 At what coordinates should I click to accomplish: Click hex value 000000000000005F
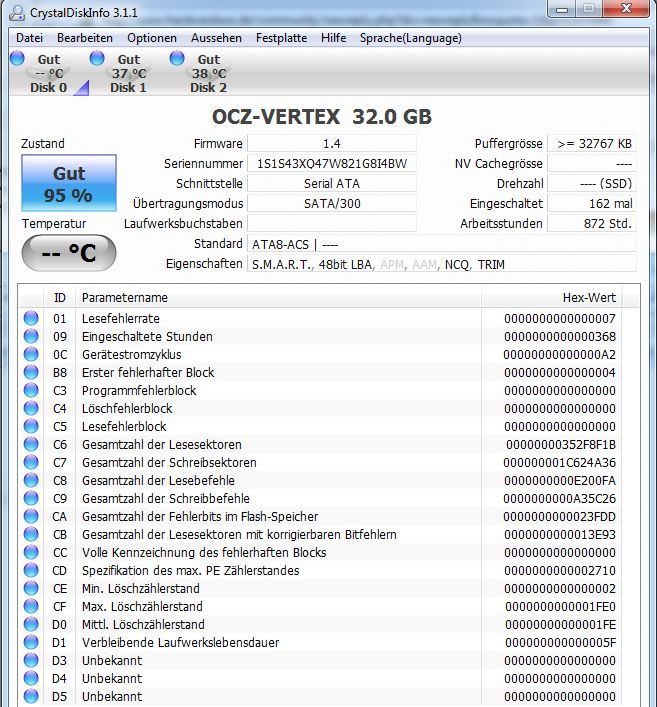(560, 643)
